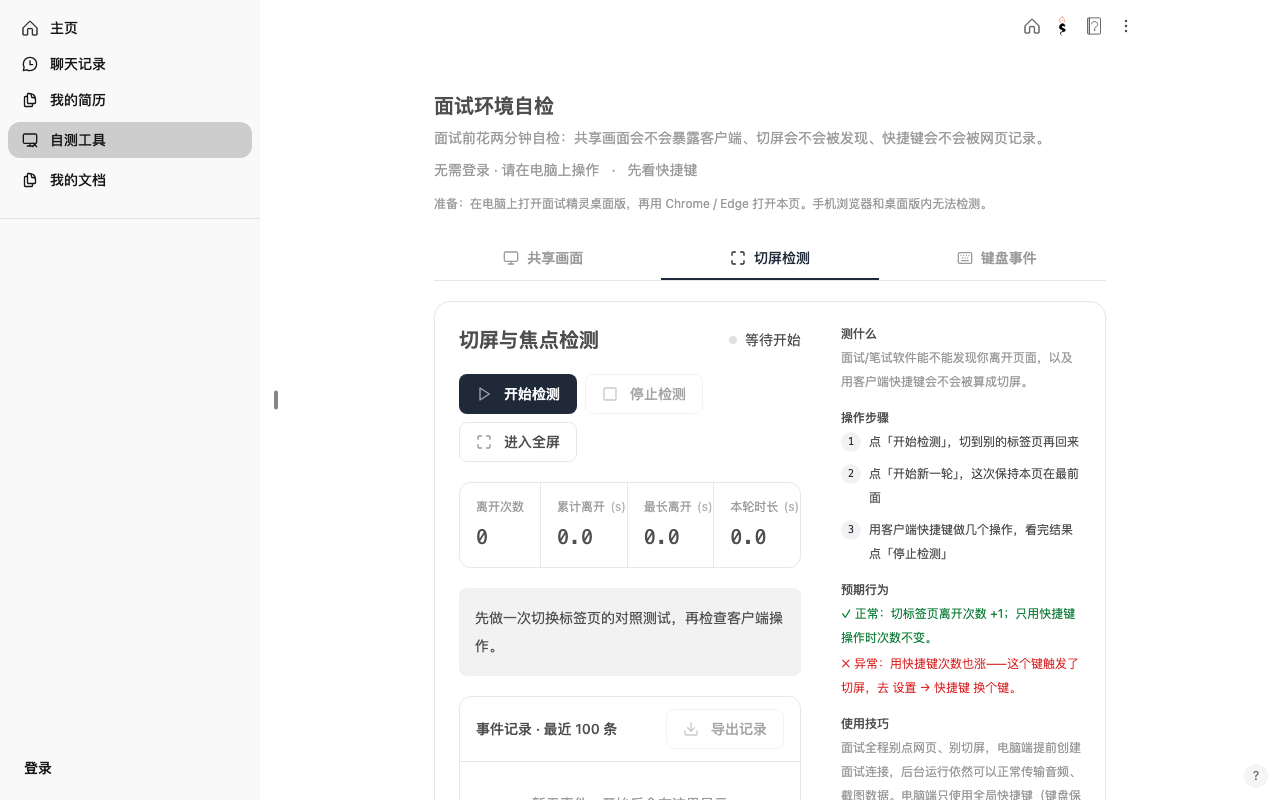Open 我的简历 in the sidebar
Image resolution: width=1280 pixels, height=800 pixels.
(130, 100)
